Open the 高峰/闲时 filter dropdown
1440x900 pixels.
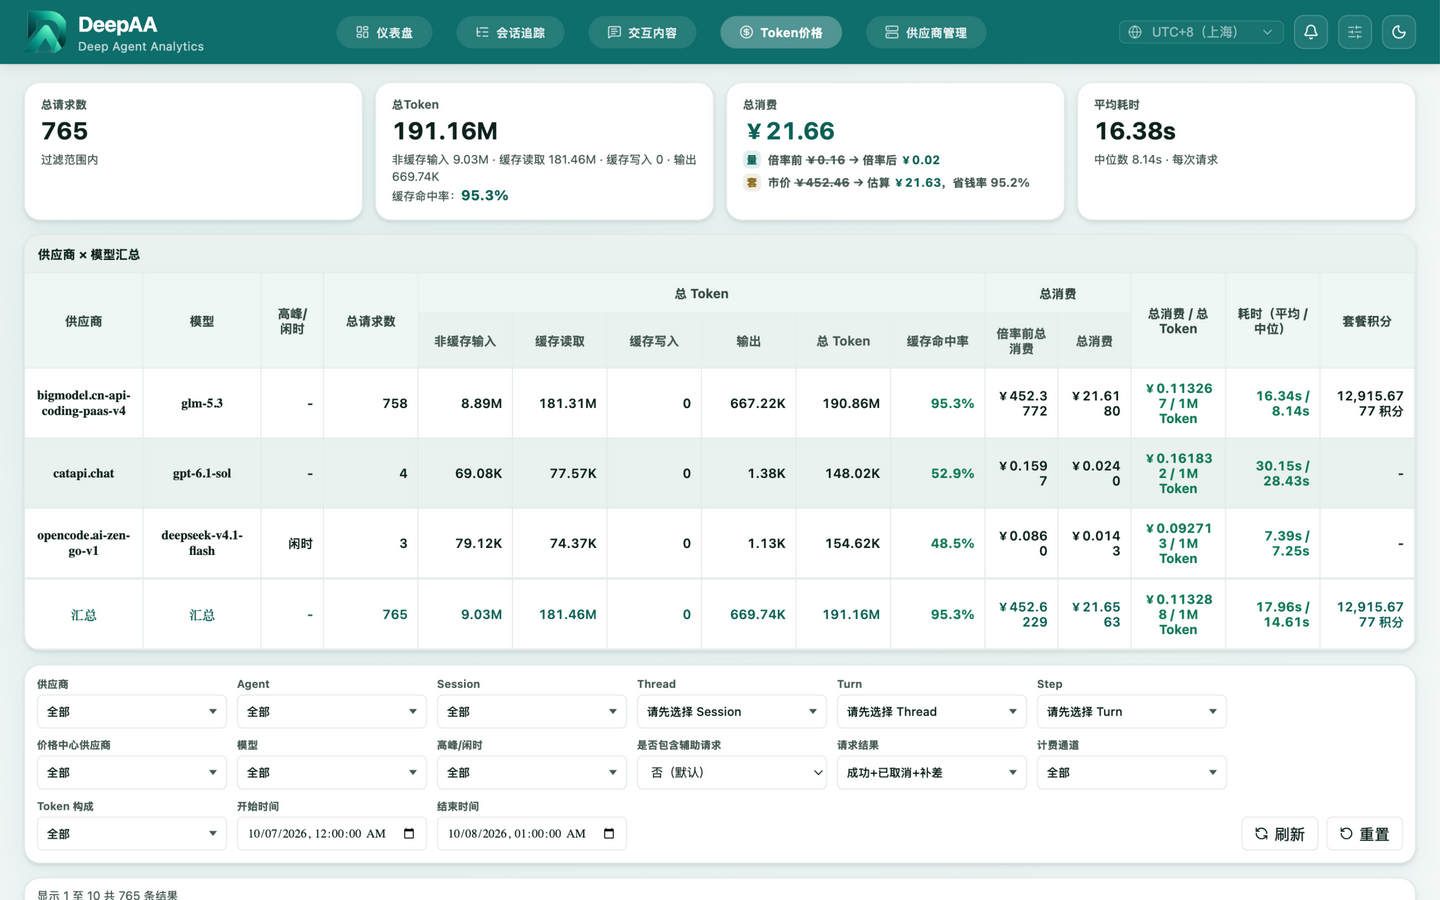(531, 772)
